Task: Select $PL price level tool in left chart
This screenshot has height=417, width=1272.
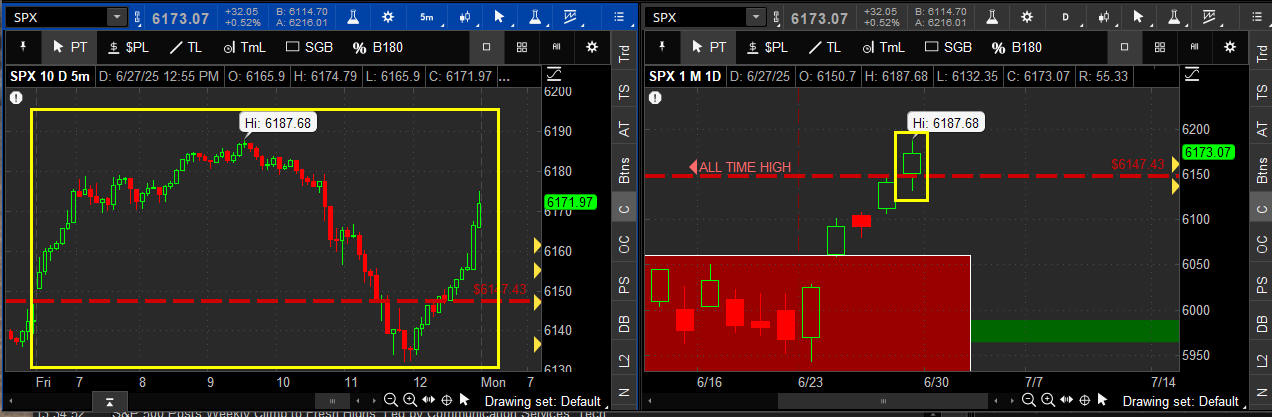Action: [x=127, y=47]
